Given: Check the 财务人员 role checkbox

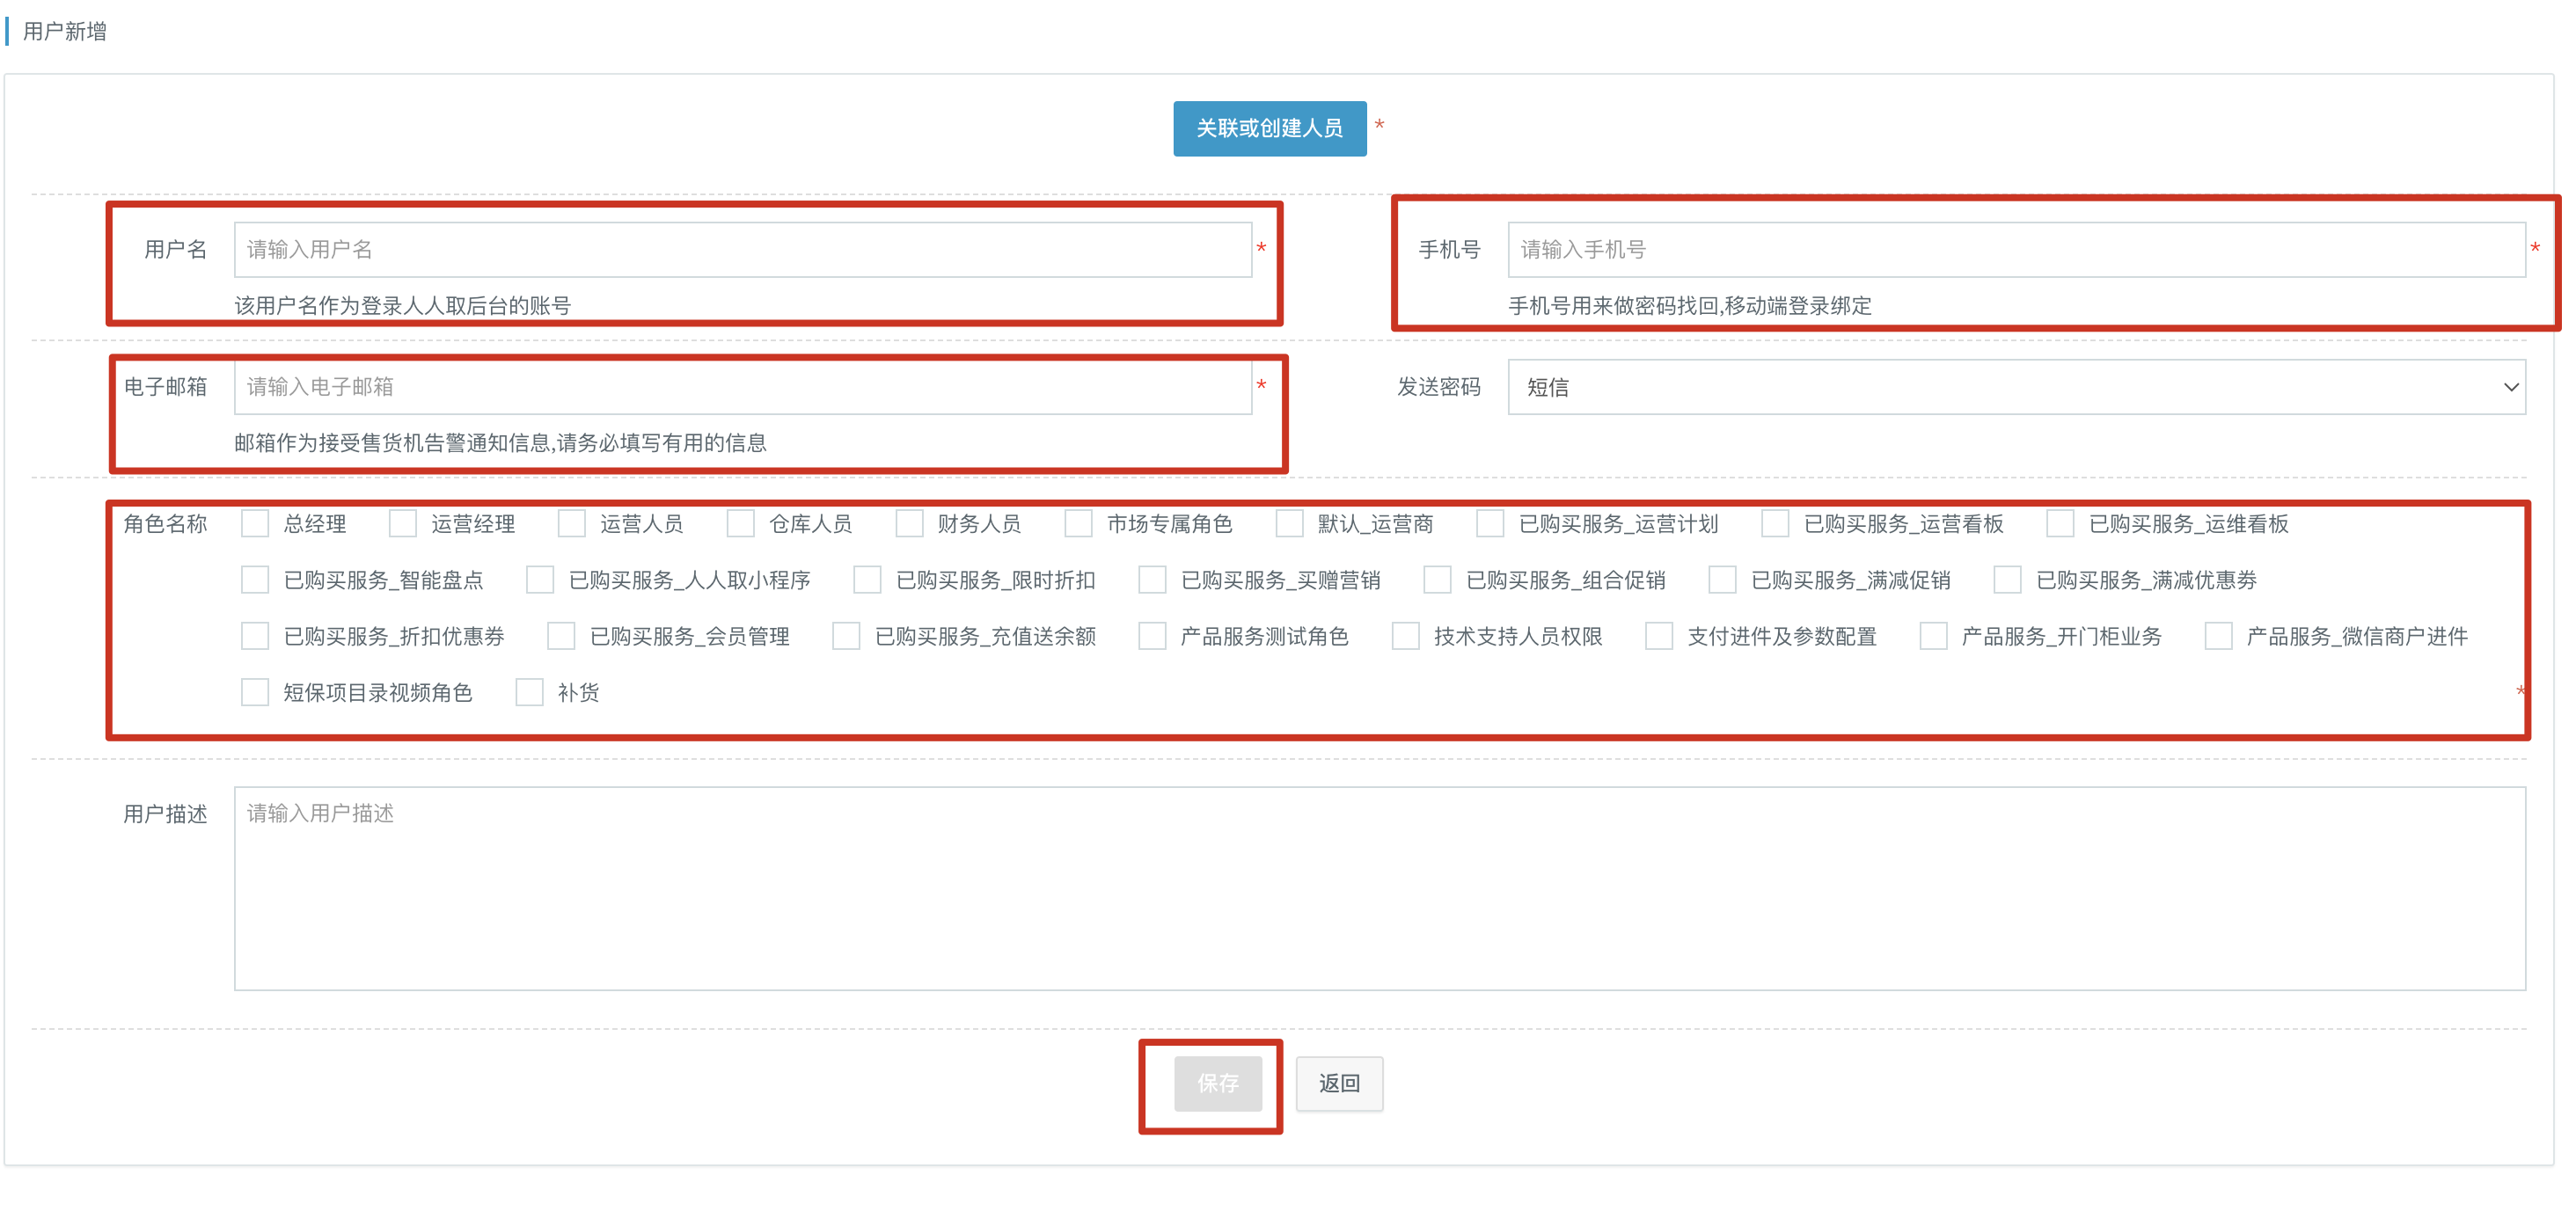Looking at the screenshot, I should pyautogui.click(x=910, y=523).
